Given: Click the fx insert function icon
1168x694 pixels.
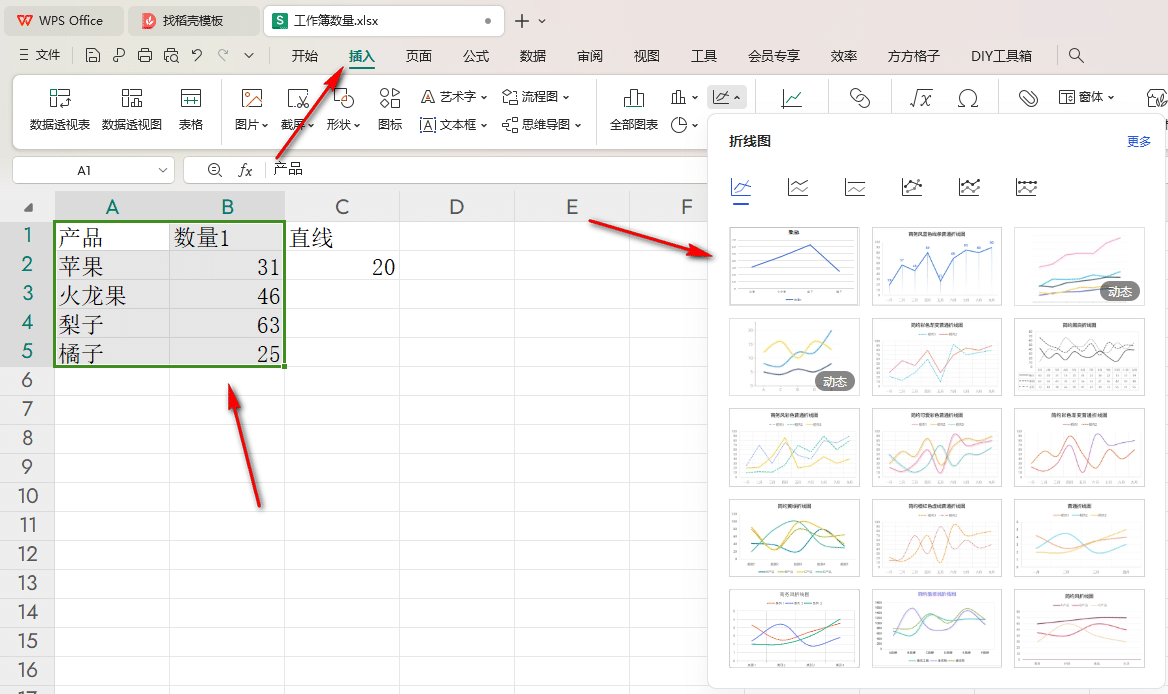Looking at the screenshot, I should 245,170.
